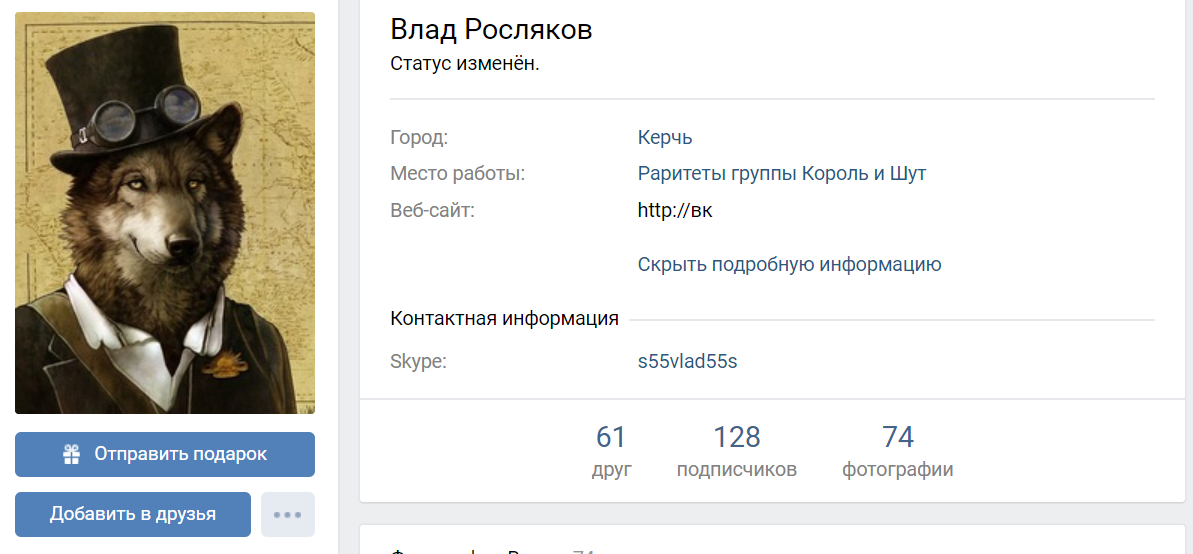Click the Skype handle s55vlad55s
The height and width of the screenshot is (554, 1193).
[687, 361]
